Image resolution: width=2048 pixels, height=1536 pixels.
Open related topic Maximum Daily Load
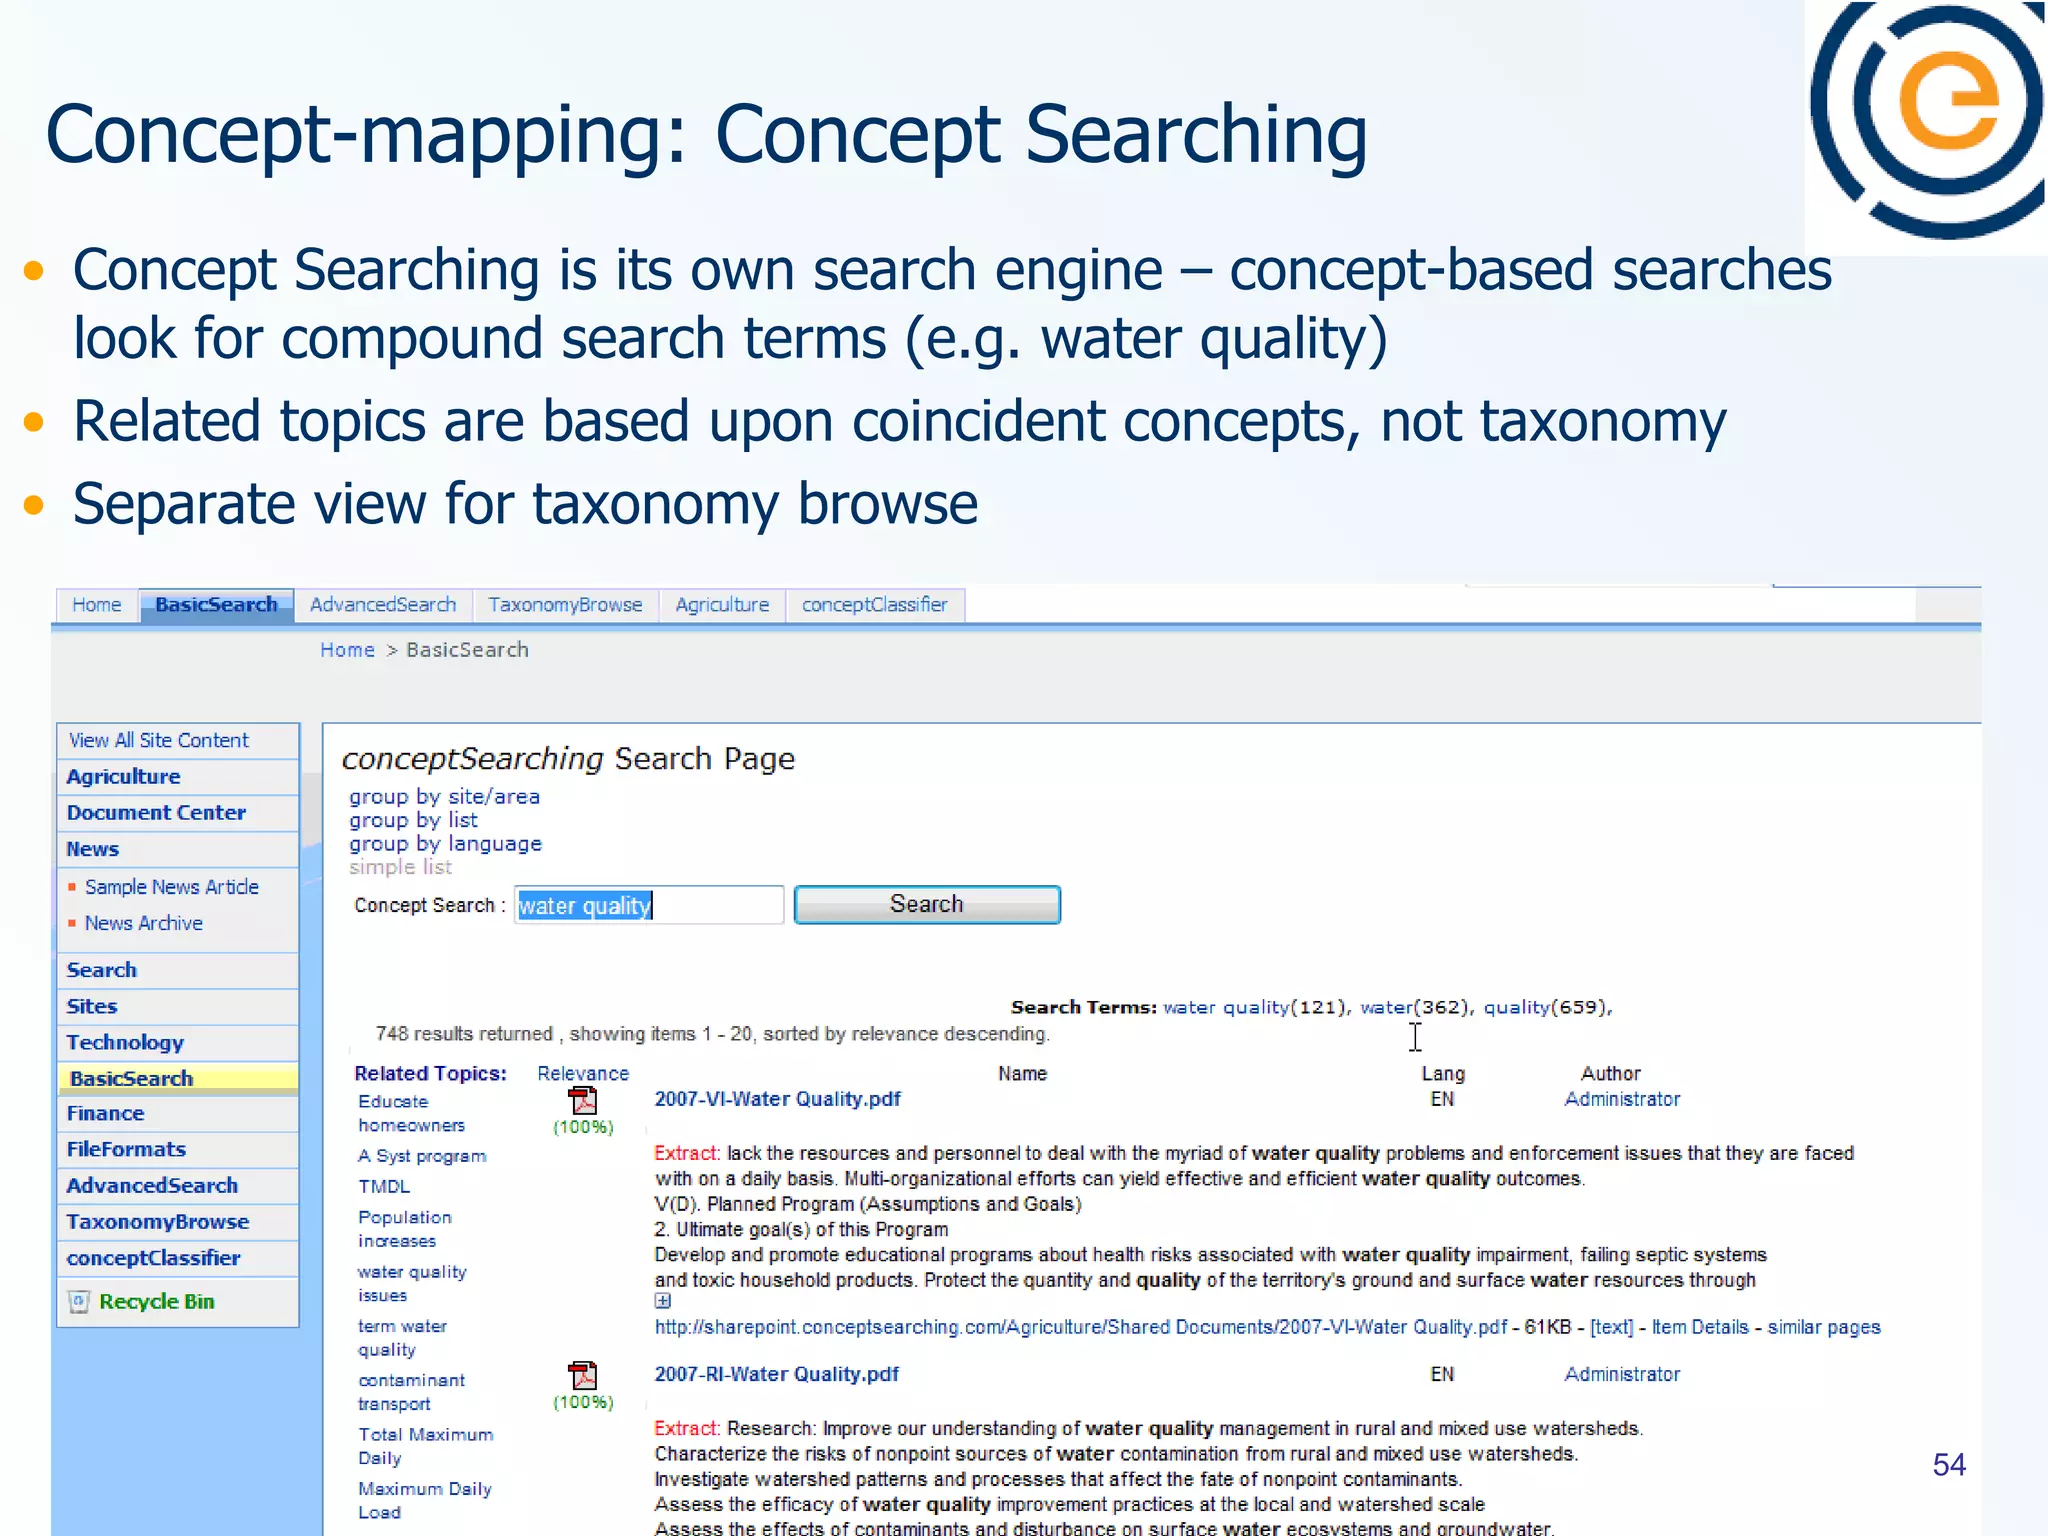tap(425, 1501)
